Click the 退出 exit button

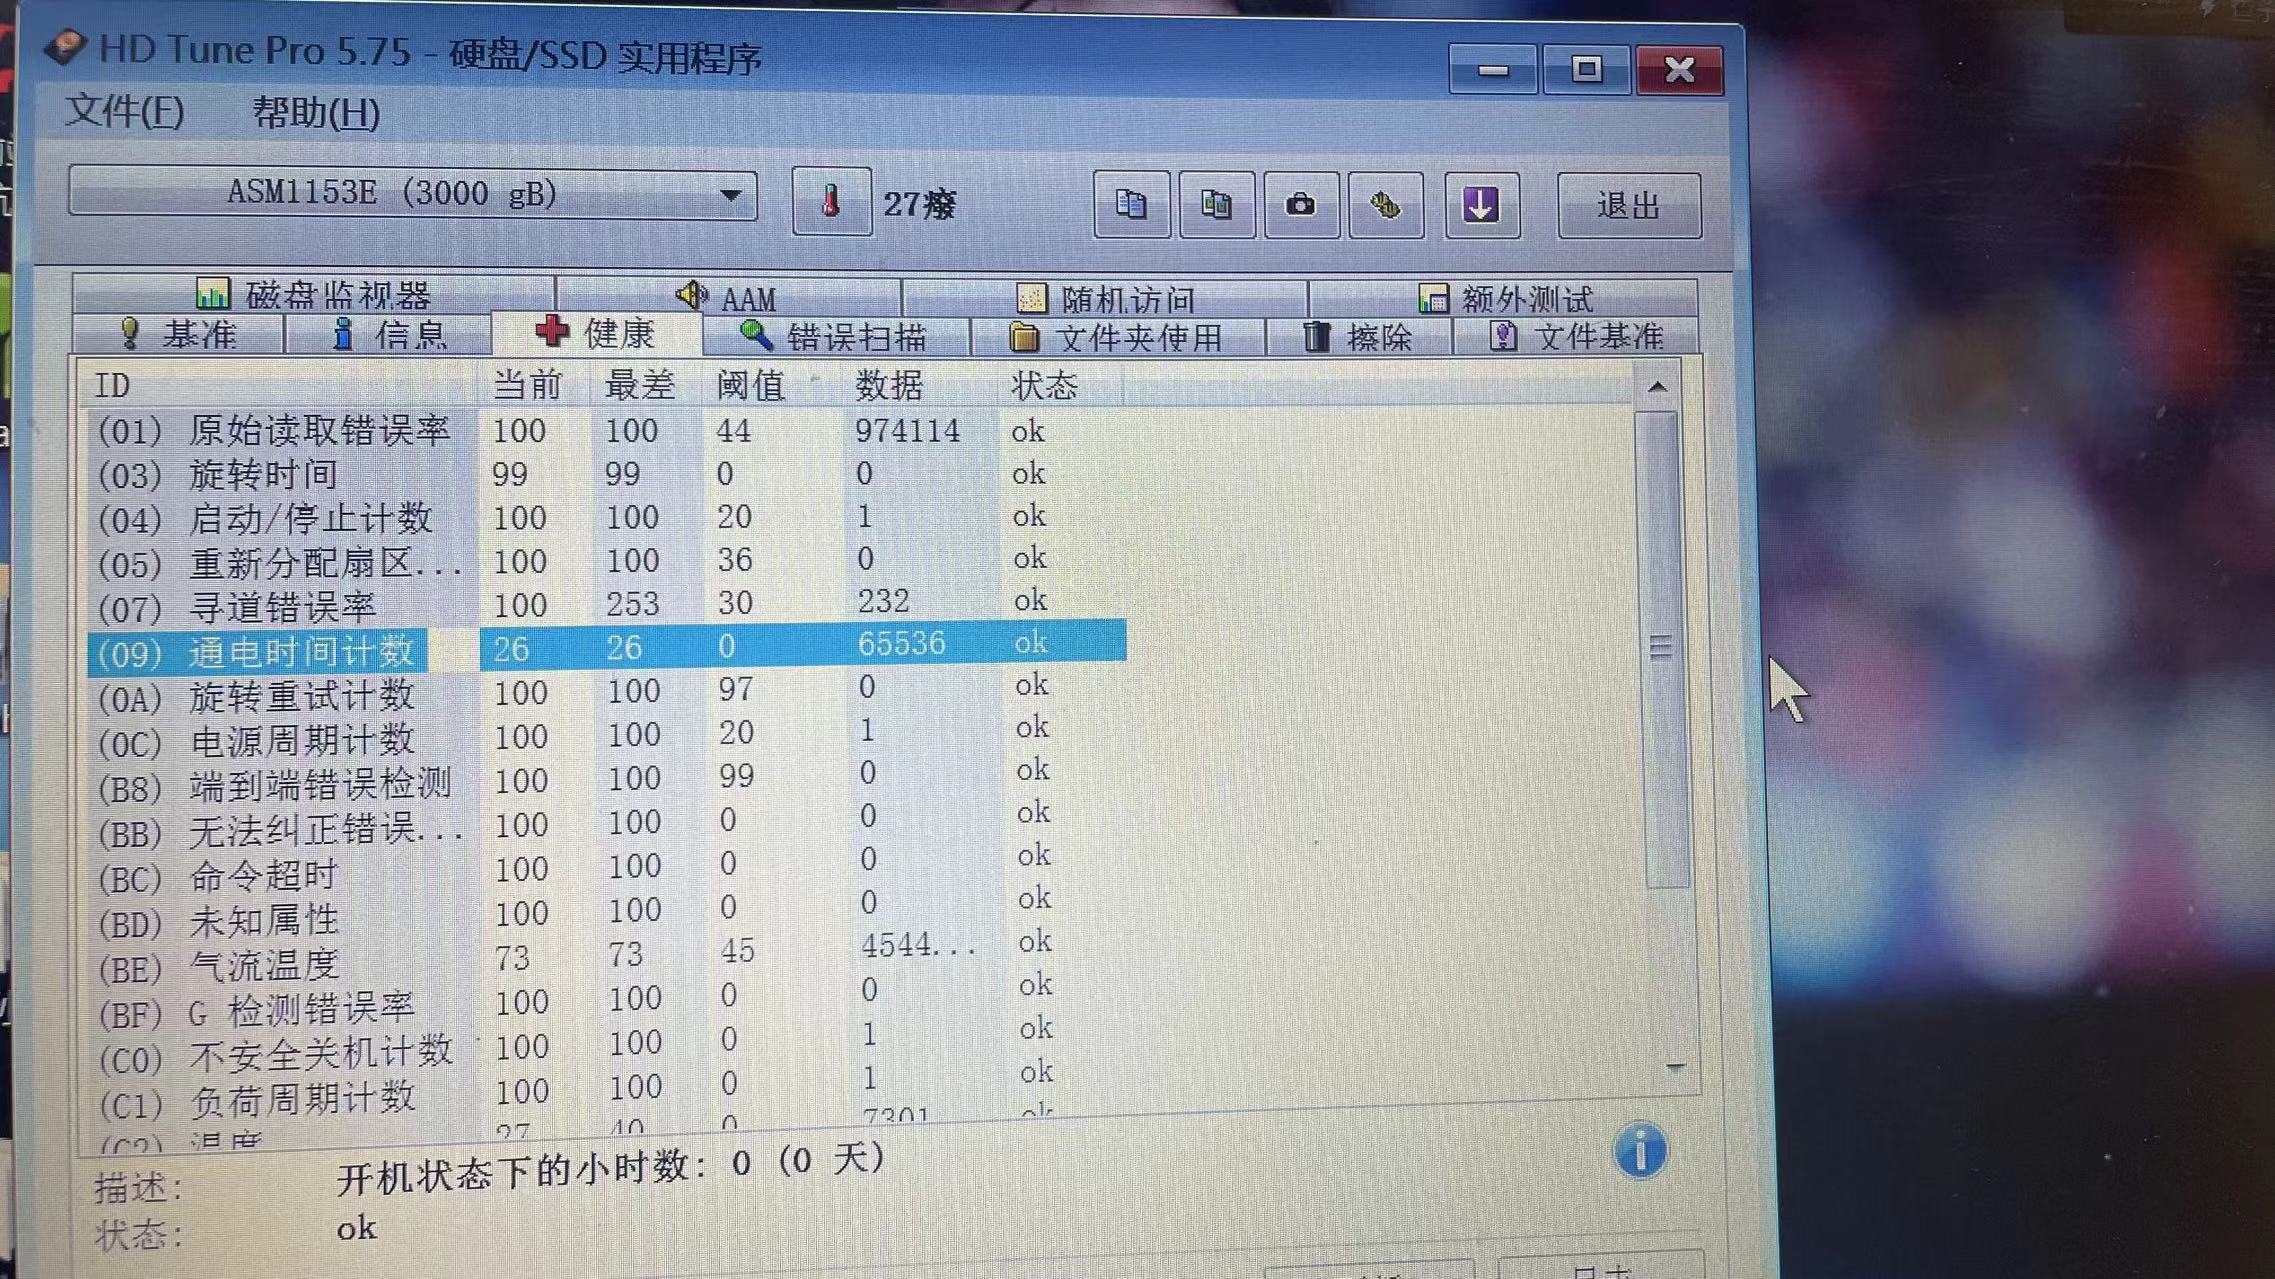pyautogui.click(x=1629, y=206)
